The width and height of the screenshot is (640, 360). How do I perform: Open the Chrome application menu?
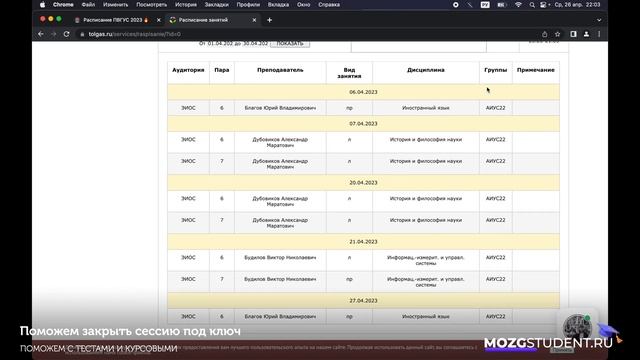(x=63, y=5)
